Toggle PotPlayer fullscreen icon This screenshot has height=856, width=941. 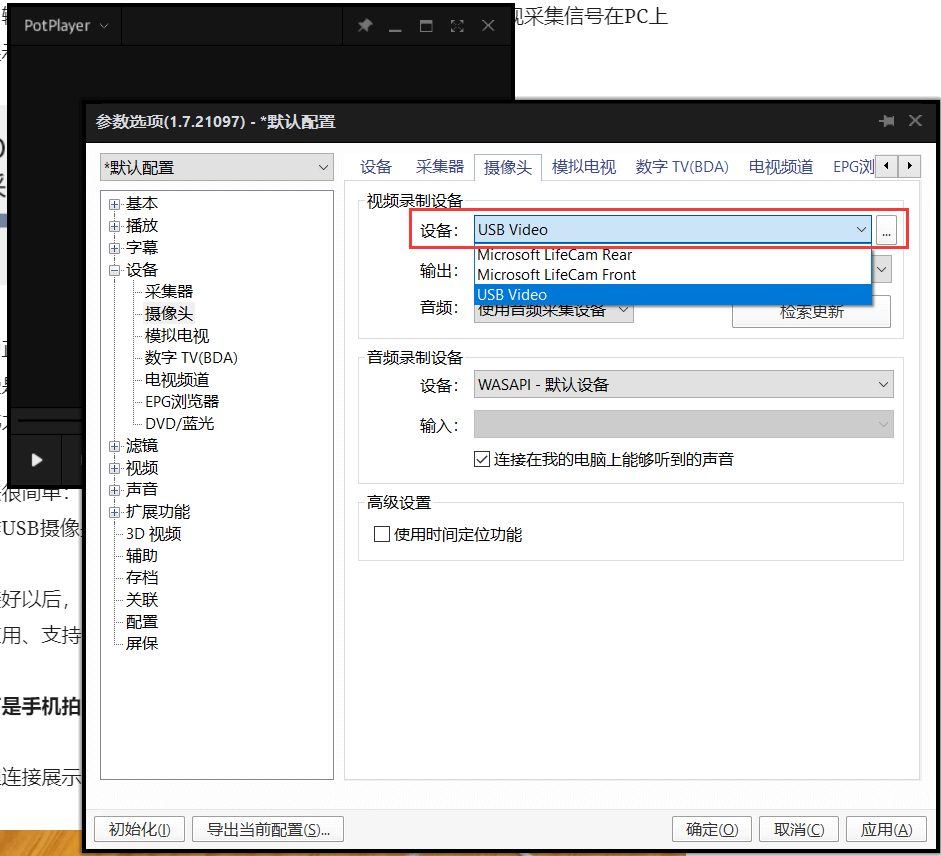[x=457, y=26]
